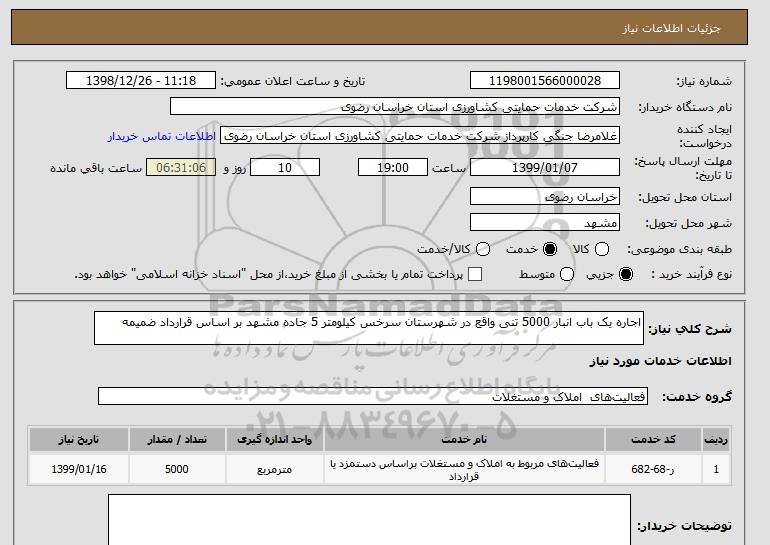Click the توضیحات خریدار text area
The width and height of the screenshot is (770, 545).
(x=369, y=520)
